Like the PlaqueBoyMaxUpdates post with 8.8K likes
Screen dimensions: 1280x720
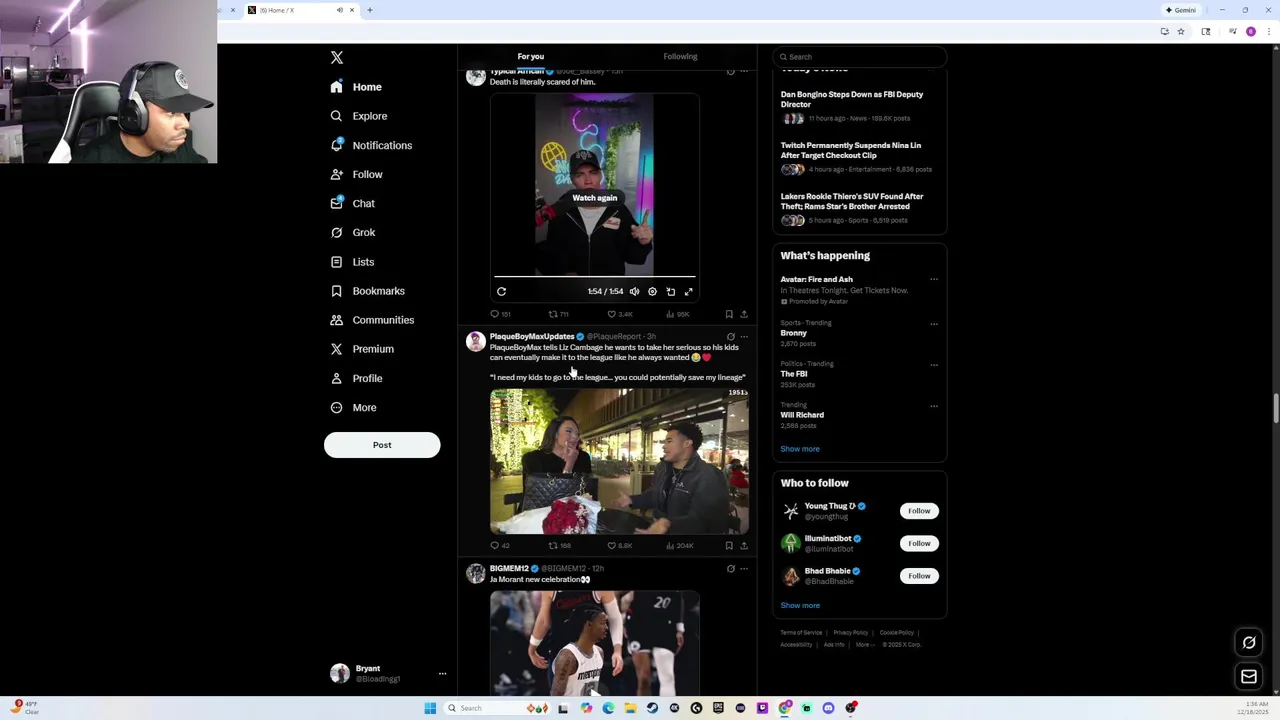(x=620, y=546)
